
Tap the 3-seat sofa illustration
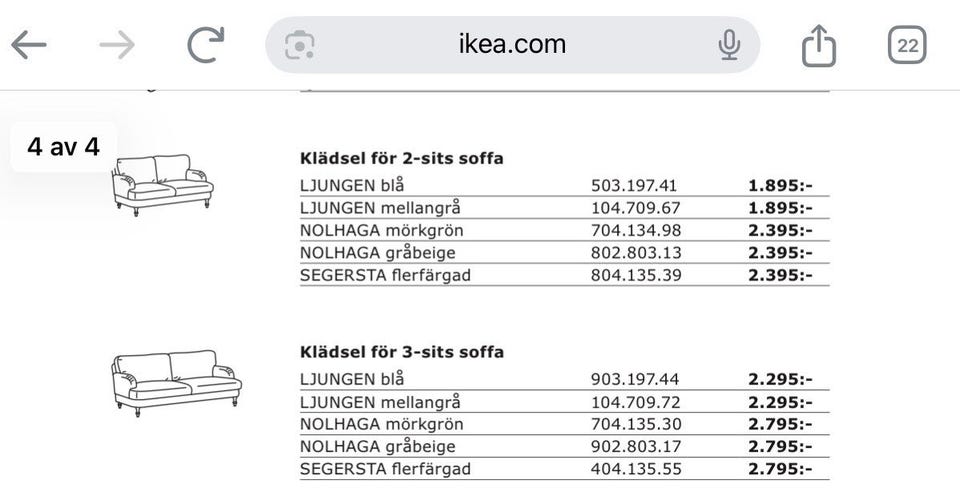[176, 378]
